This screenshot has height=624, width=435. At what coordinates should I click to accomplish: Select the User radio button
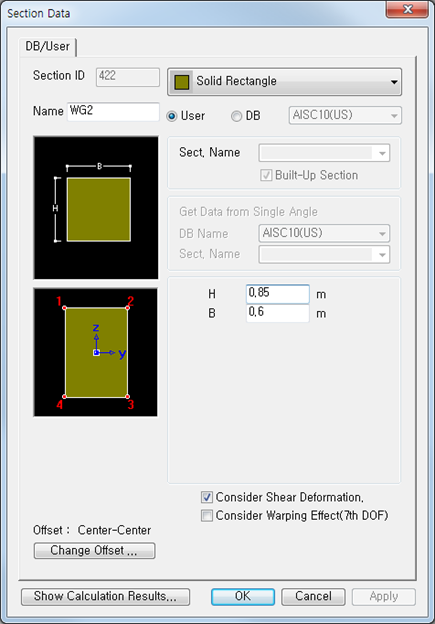pos(172,116)
